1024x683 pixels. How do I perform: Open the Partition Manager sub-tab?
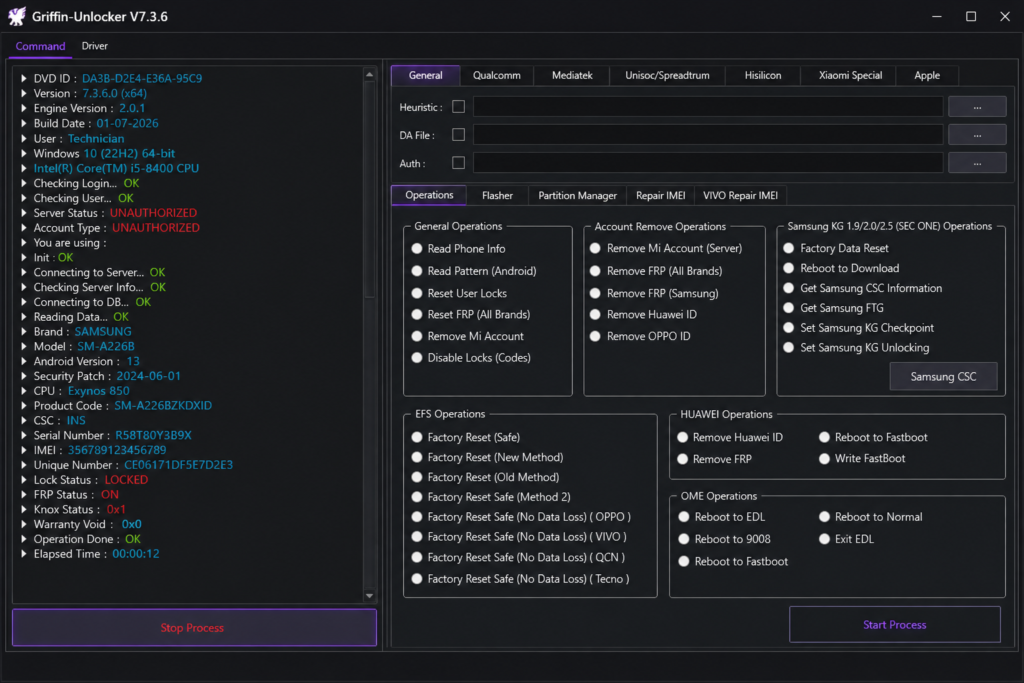tap(577, 195)
